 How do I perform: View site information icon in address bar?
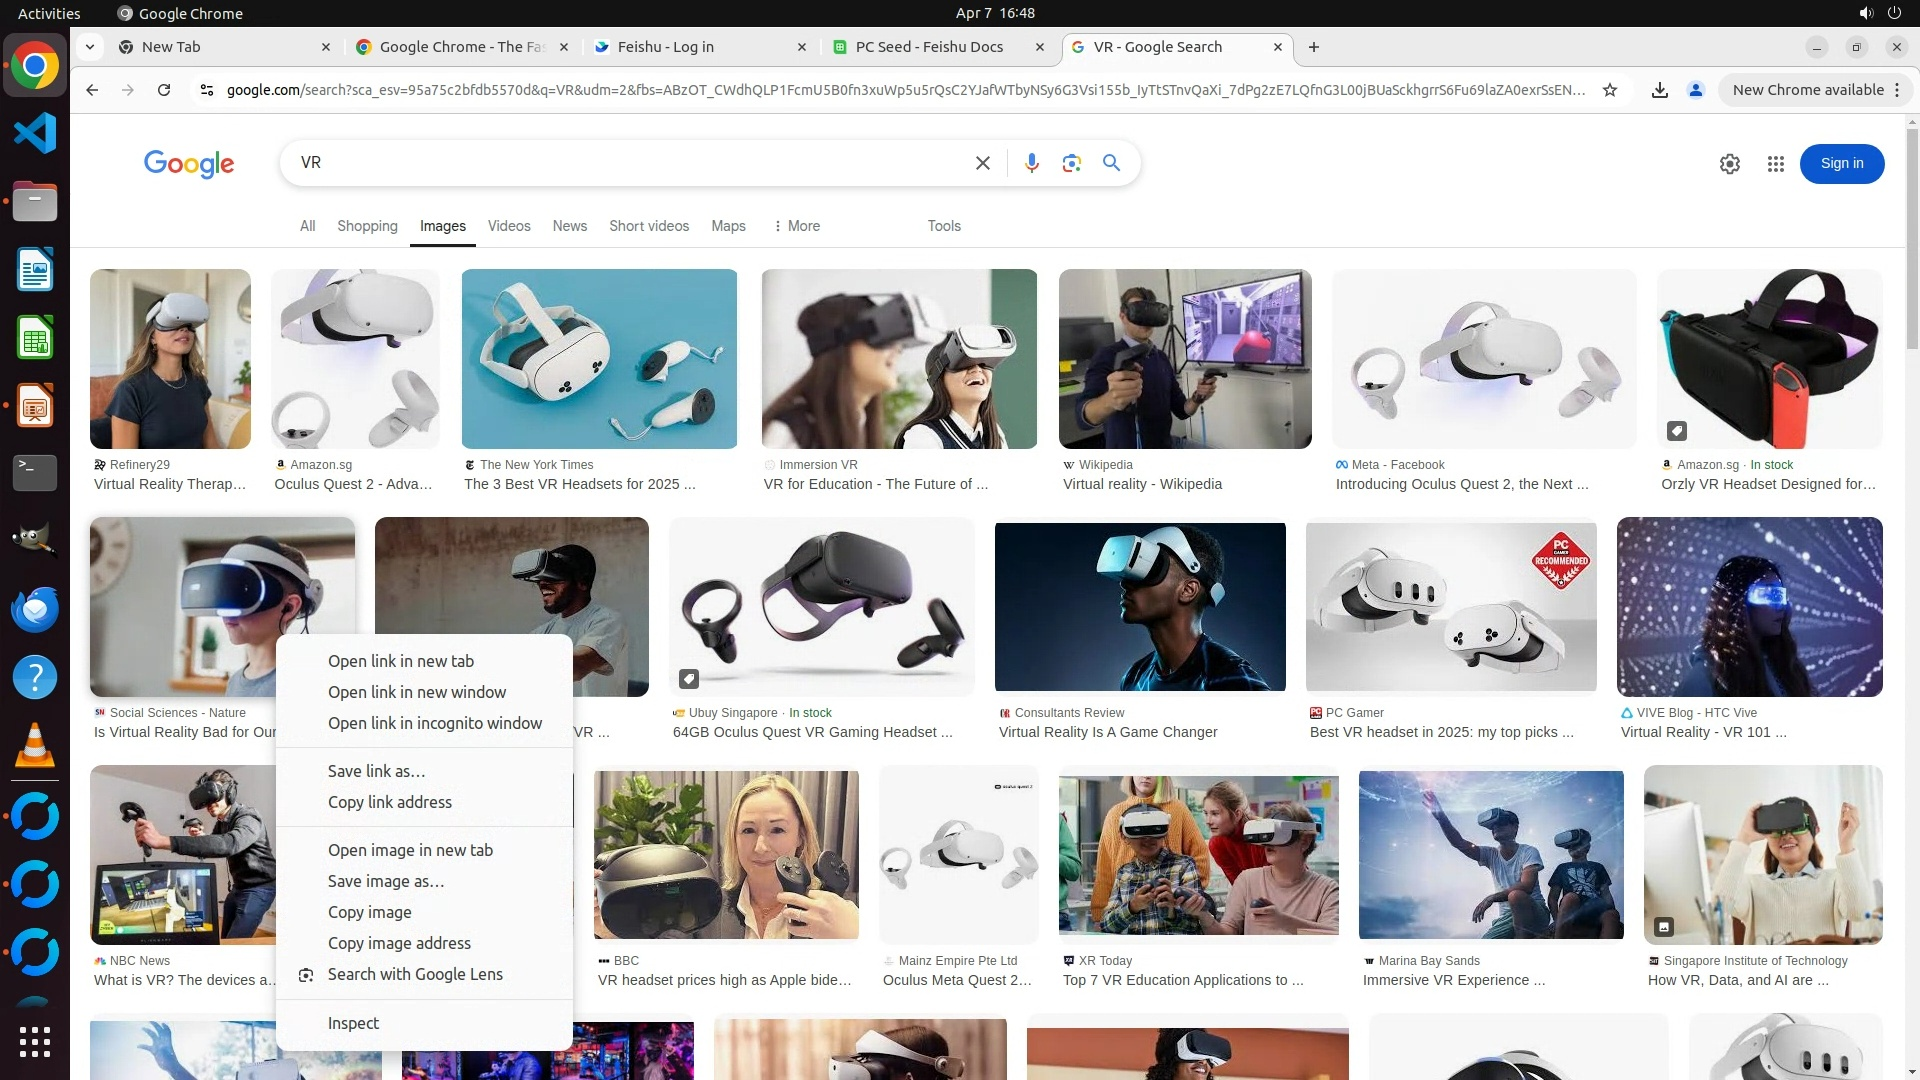click(206, 90)
